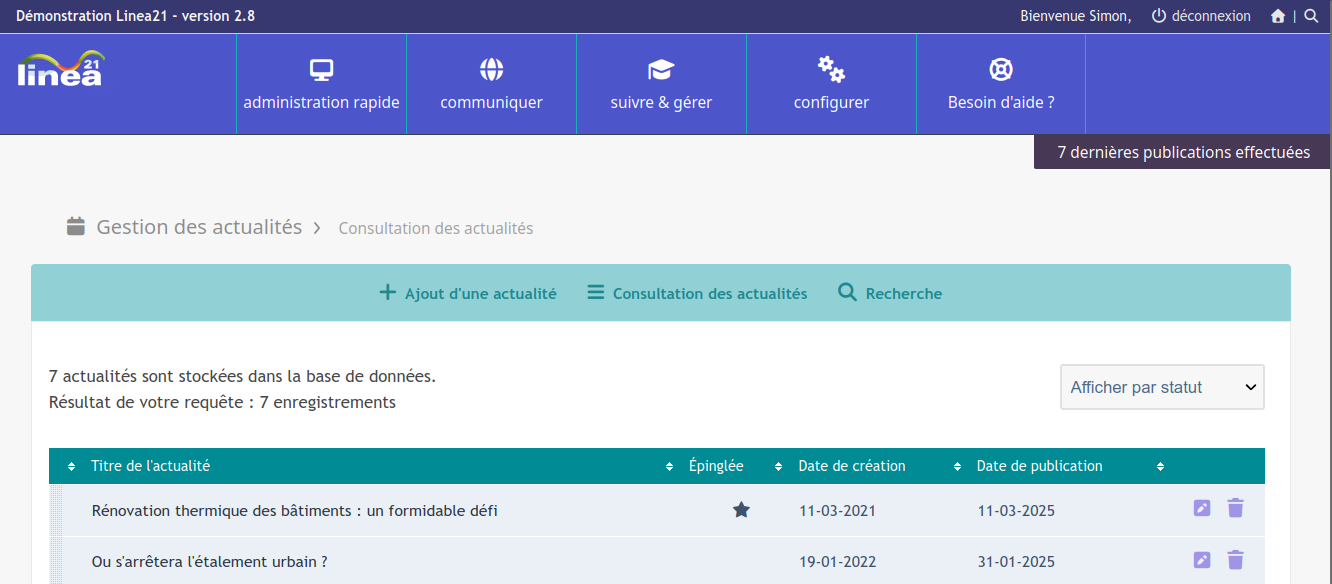The width and height of the screenshot is (1332, 584).
Task: Open the administration rapide menu
Action: tap(321, 84)
